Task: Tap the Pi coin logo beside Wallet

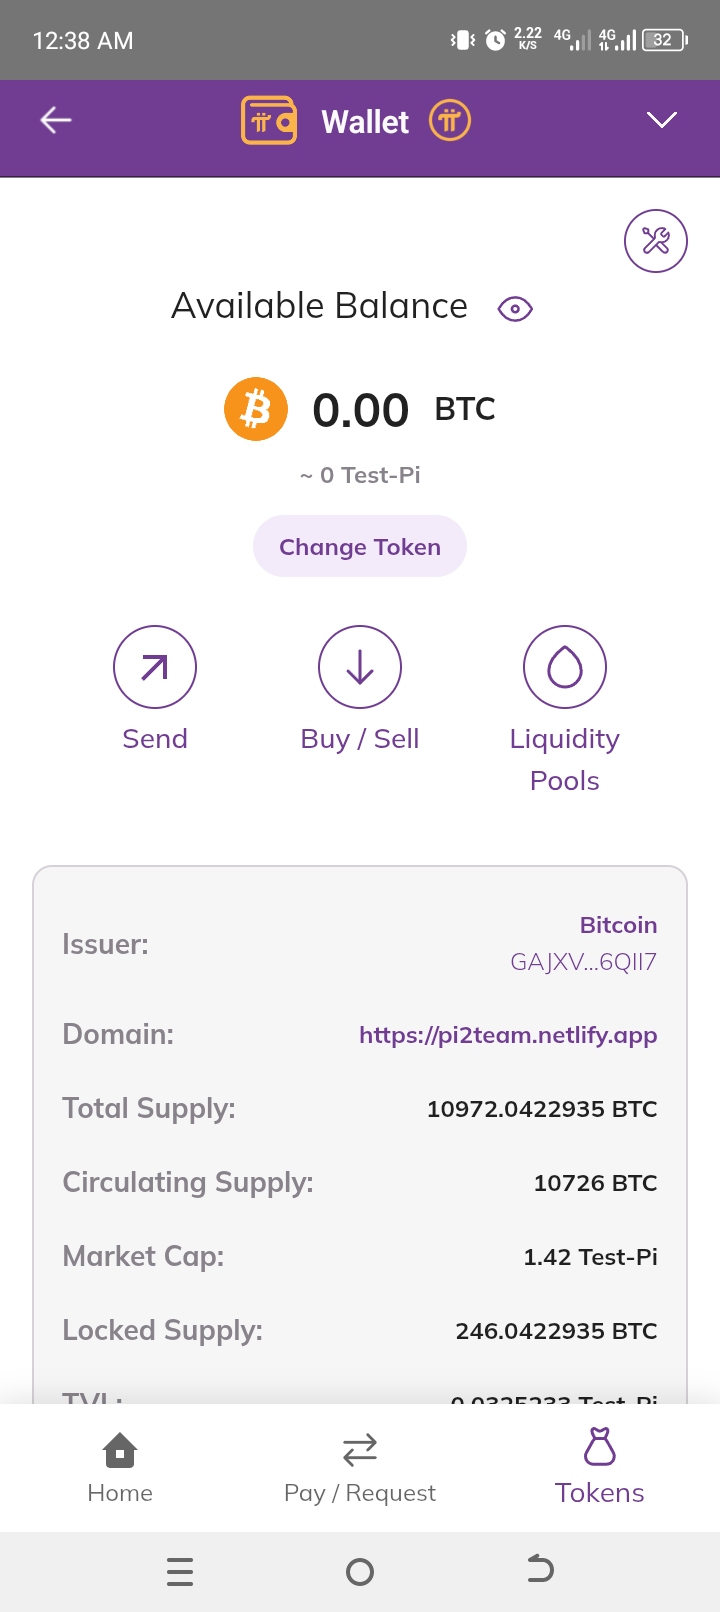Action: pos(450,121)
